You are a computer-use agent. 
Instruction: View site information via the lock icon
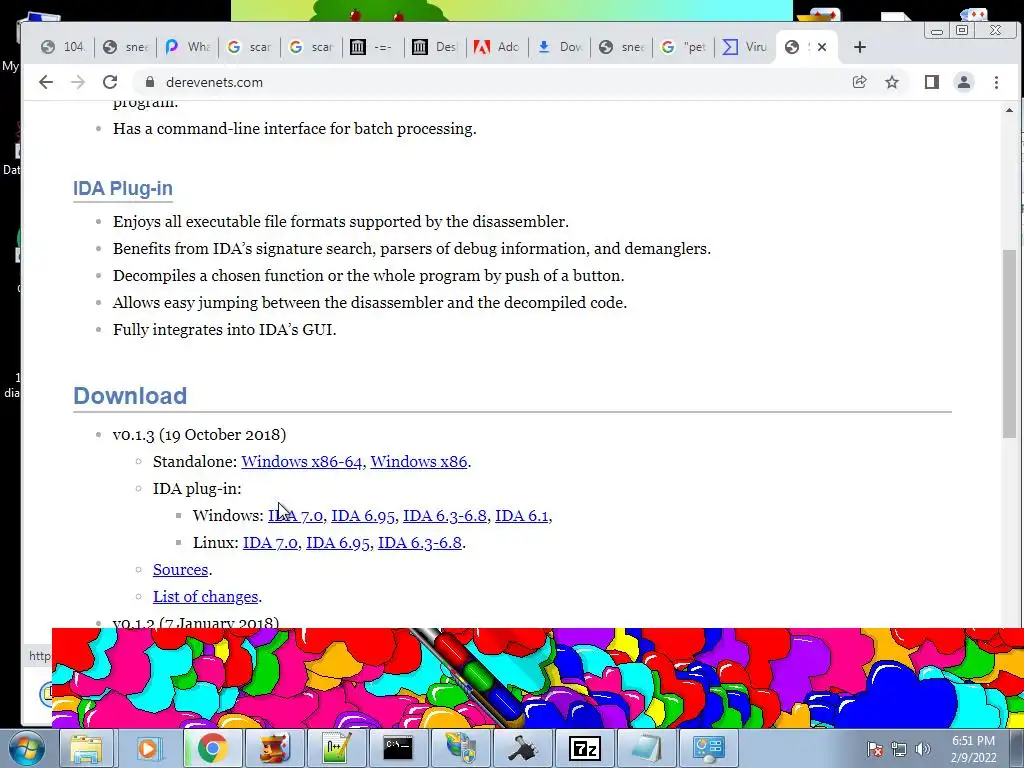150,82
